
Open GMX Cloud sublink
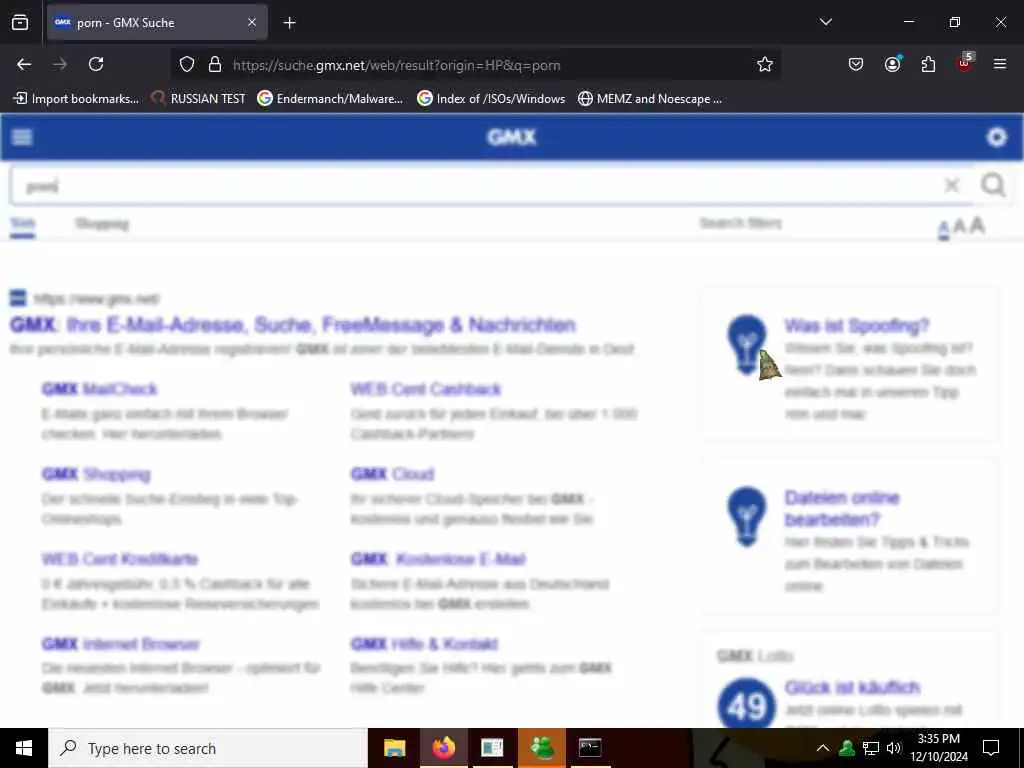tap(392, 474)
